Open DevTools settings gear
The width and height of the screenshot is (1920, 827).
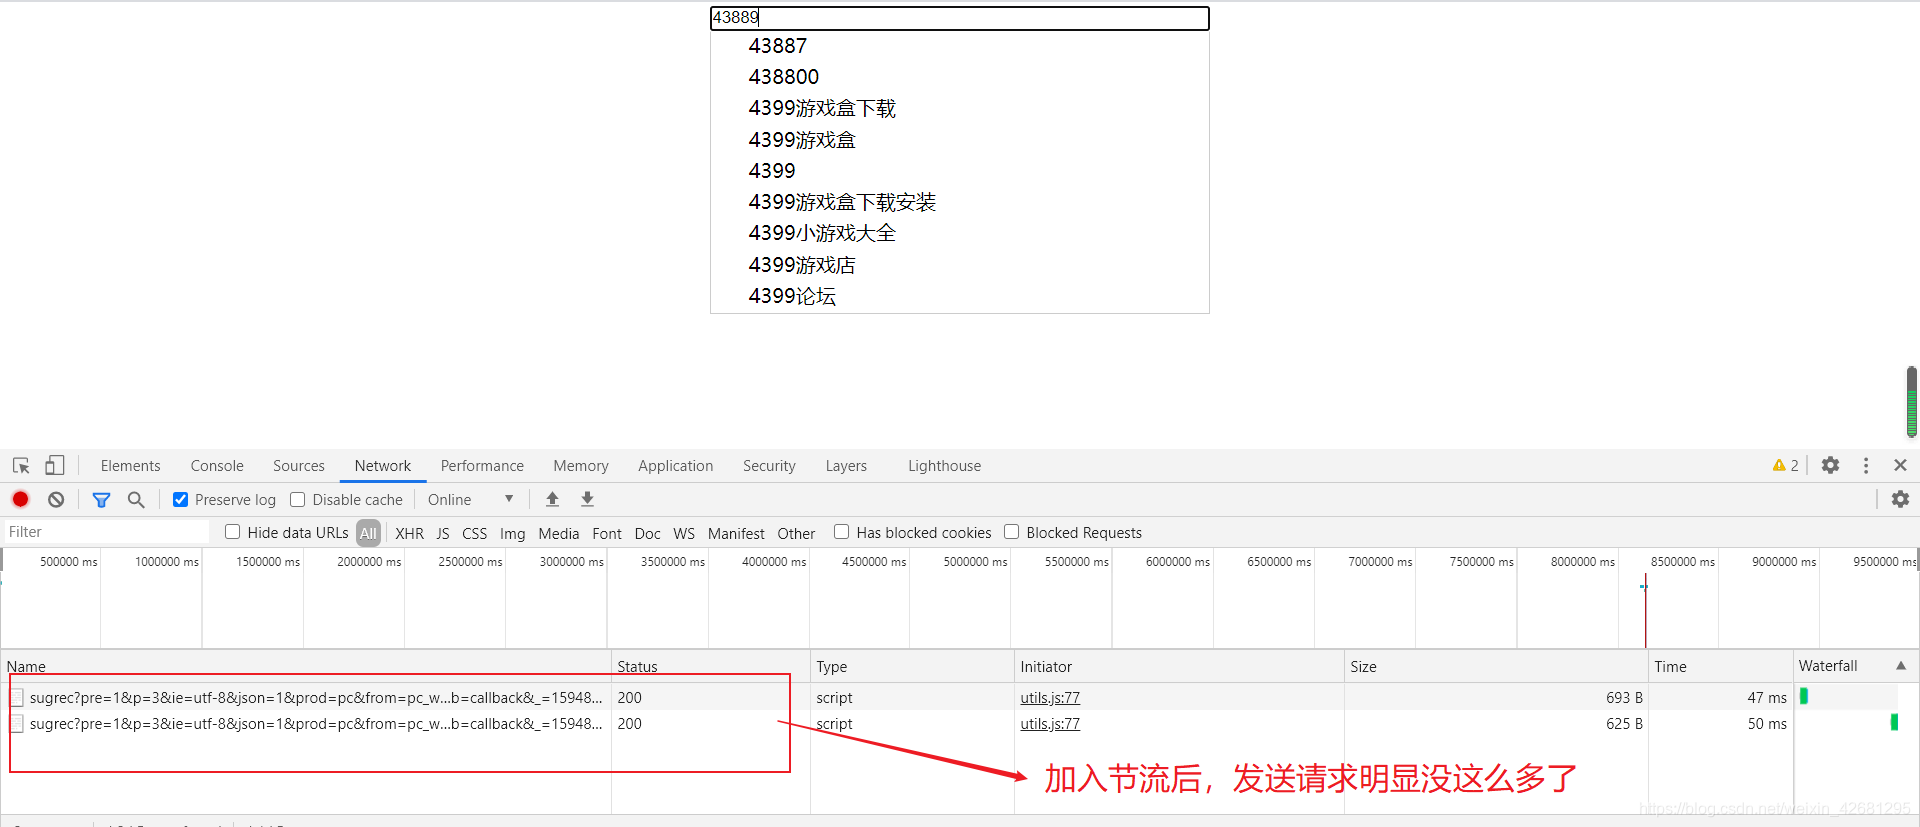point(1830,465)
